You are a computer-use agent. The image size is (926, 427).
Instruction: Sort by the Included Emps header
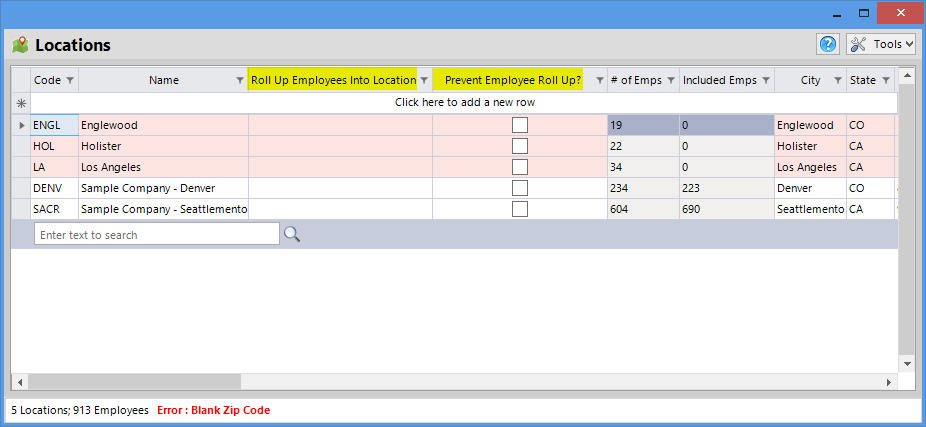719,80
